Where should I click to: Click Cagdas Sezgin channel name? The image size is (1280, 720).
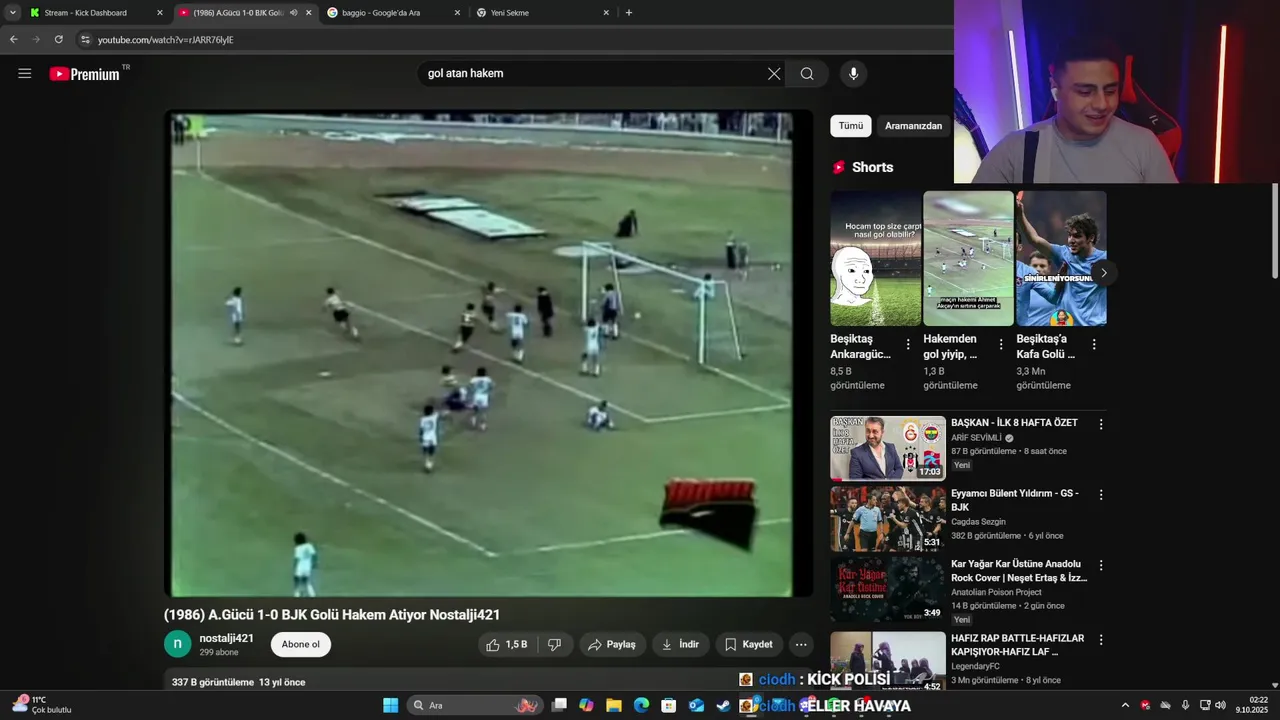[x=978, y=522]
